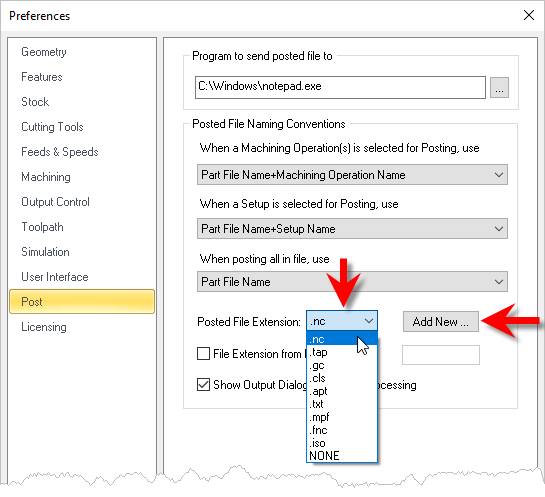Click the empty file extension text box

[441, 355]
